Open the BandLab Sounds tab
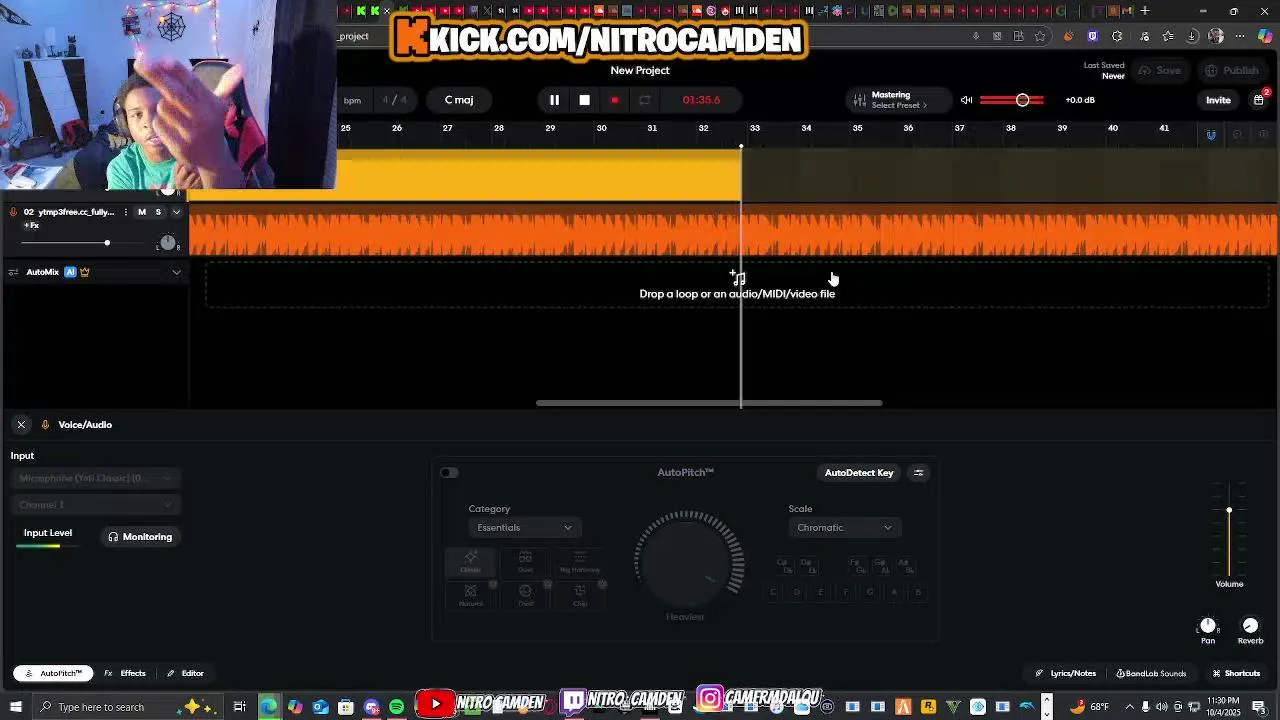The height and width of the screenshot is (720, 1280). pos(1151,674)
